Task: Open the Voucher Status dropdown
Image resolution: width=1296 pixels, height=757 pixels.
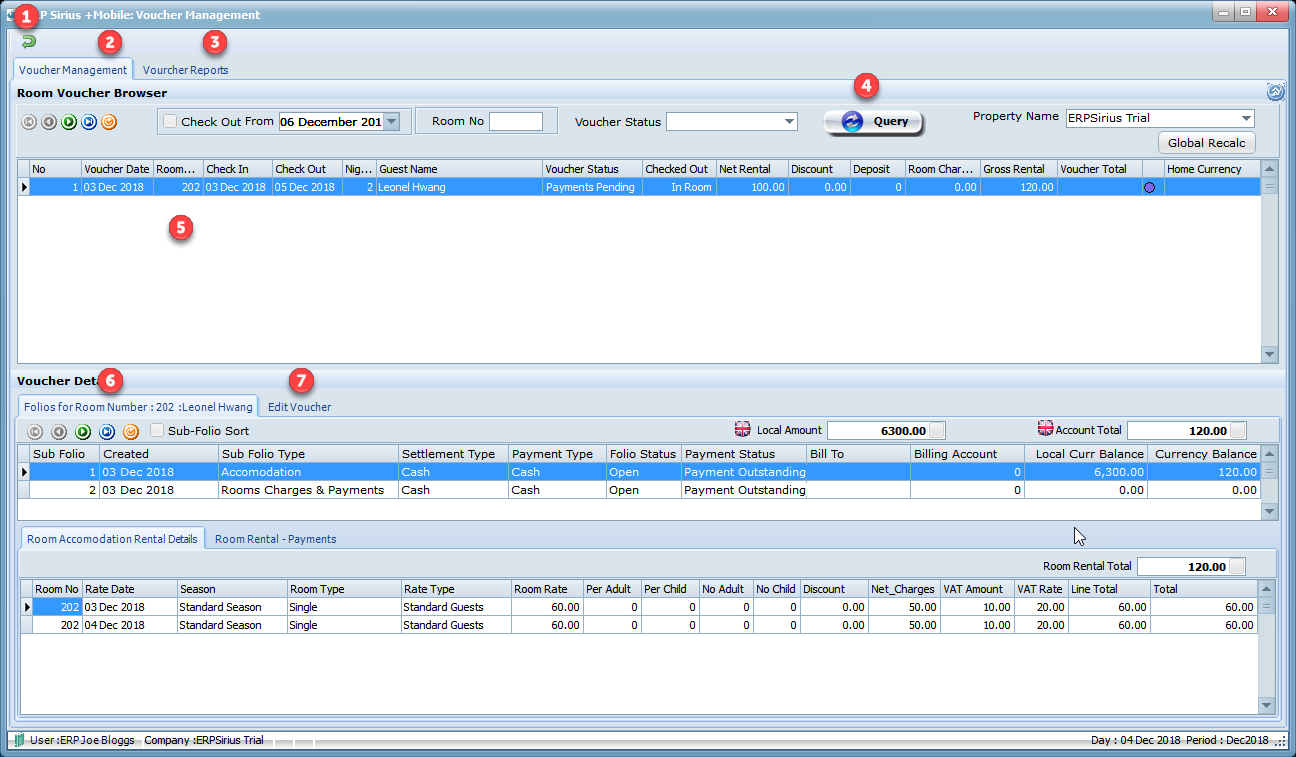Action: pyautogui.click(x=790, y=122)
